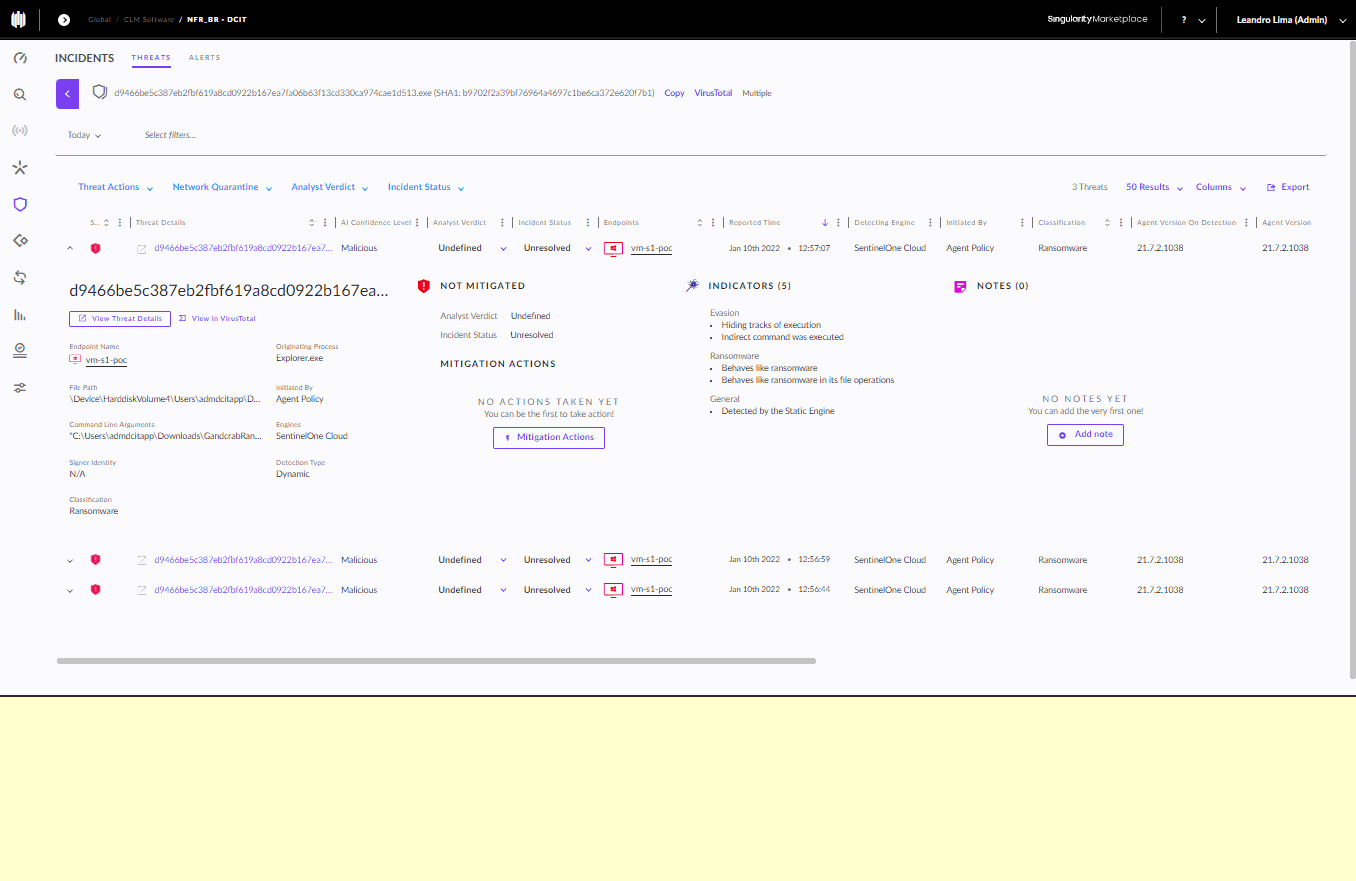
Task: Sort by the Threat Details column arrows
Action: tap(311, 223)
